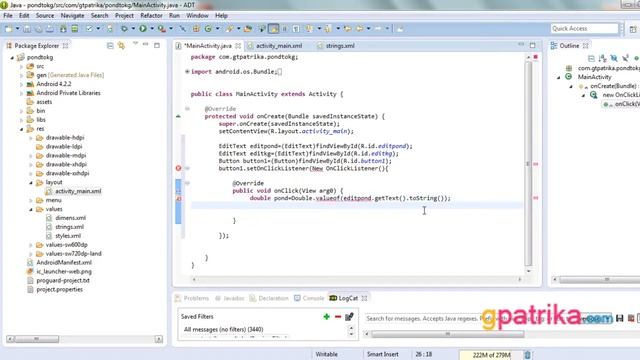640x360 pixels.
Task: Run garbage collector trash icon
Action: (x=527, y=355)
